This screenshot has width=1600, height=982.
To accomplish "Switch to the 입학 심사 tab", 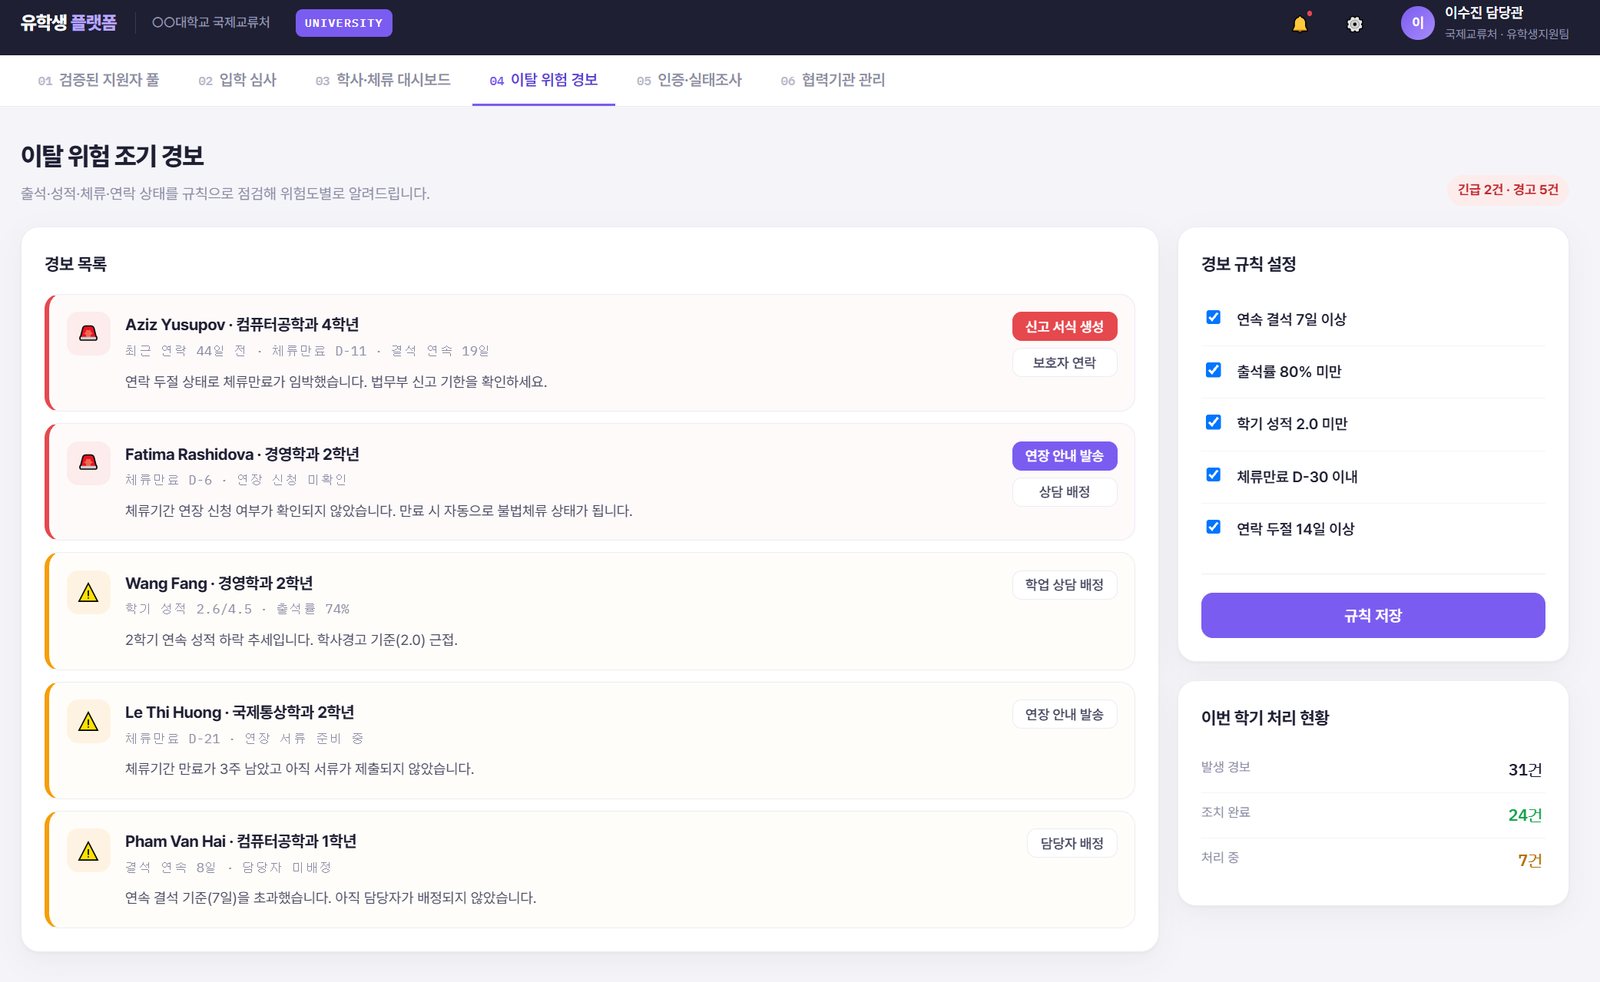I will coord(237,80).
